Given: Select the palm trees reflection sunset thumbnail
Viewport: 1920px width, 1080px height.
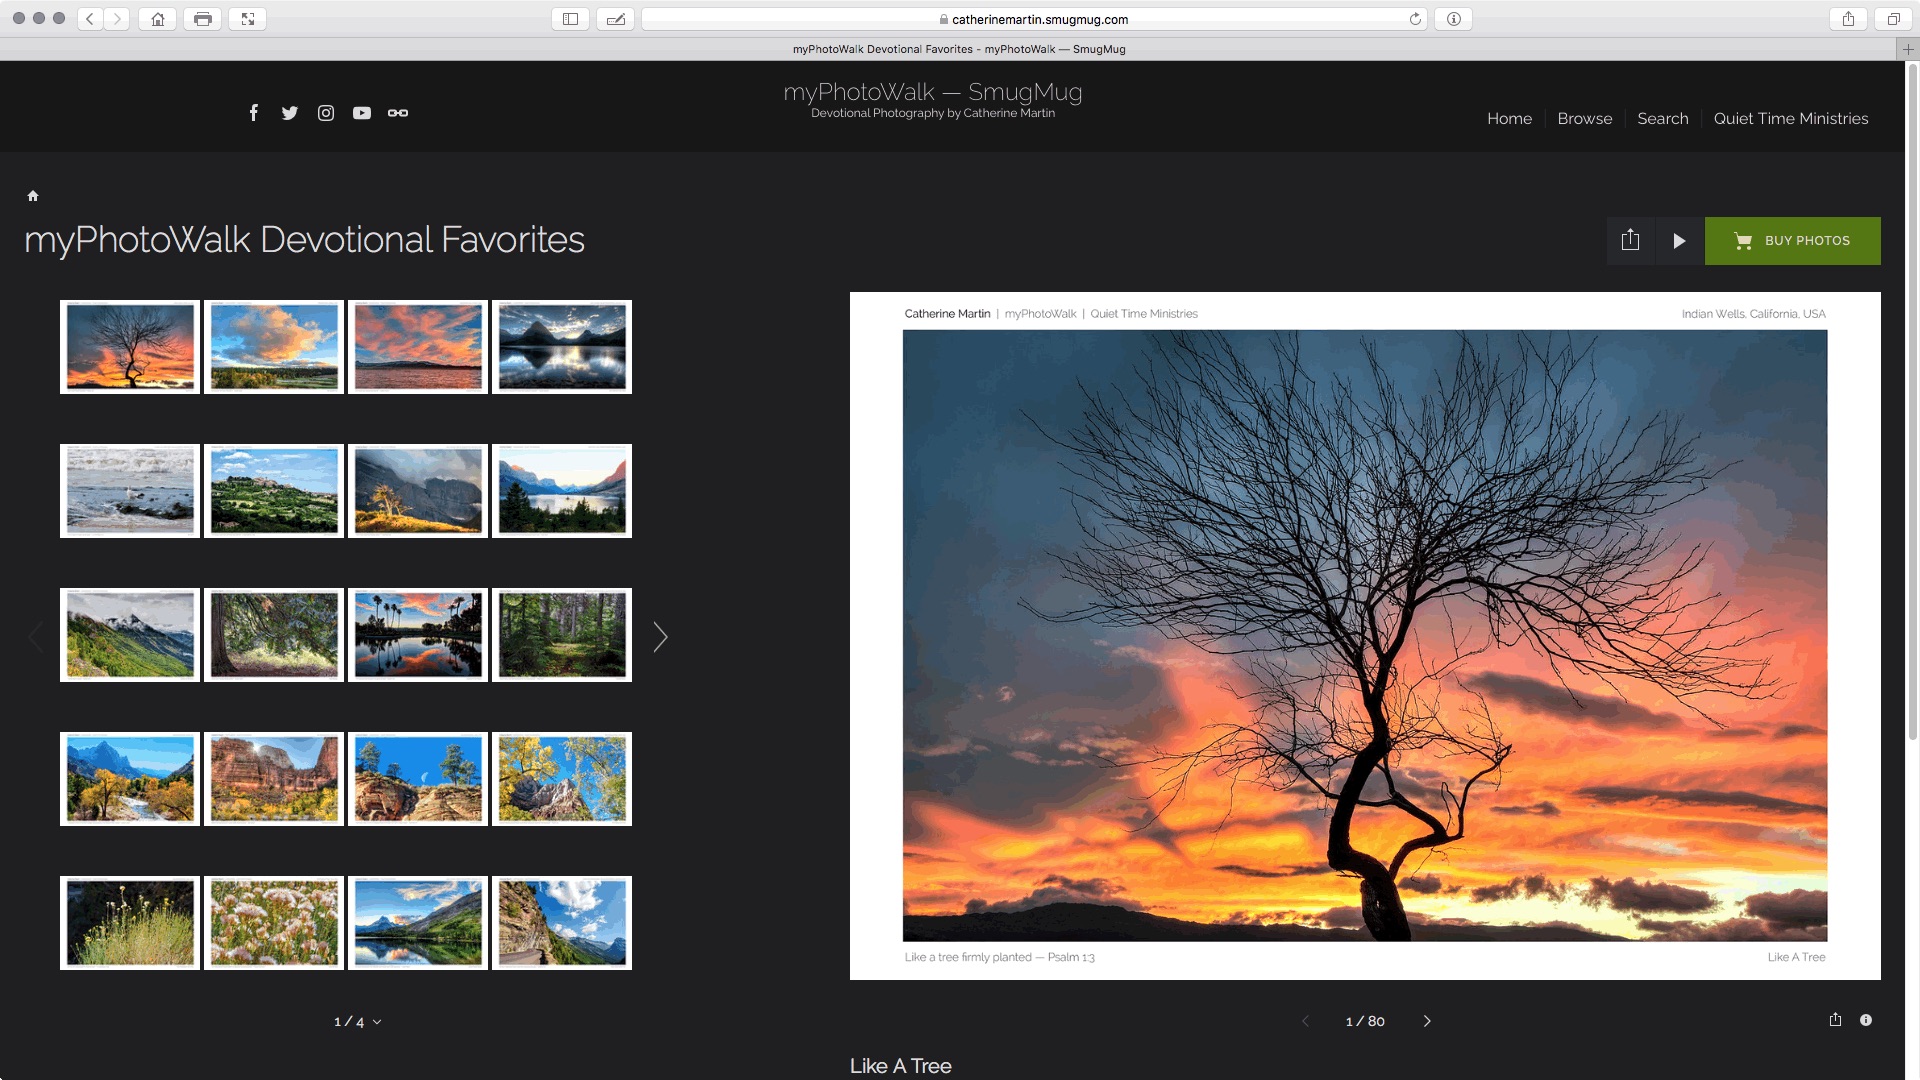Looking at the screenshot, I should click(418, 635).
